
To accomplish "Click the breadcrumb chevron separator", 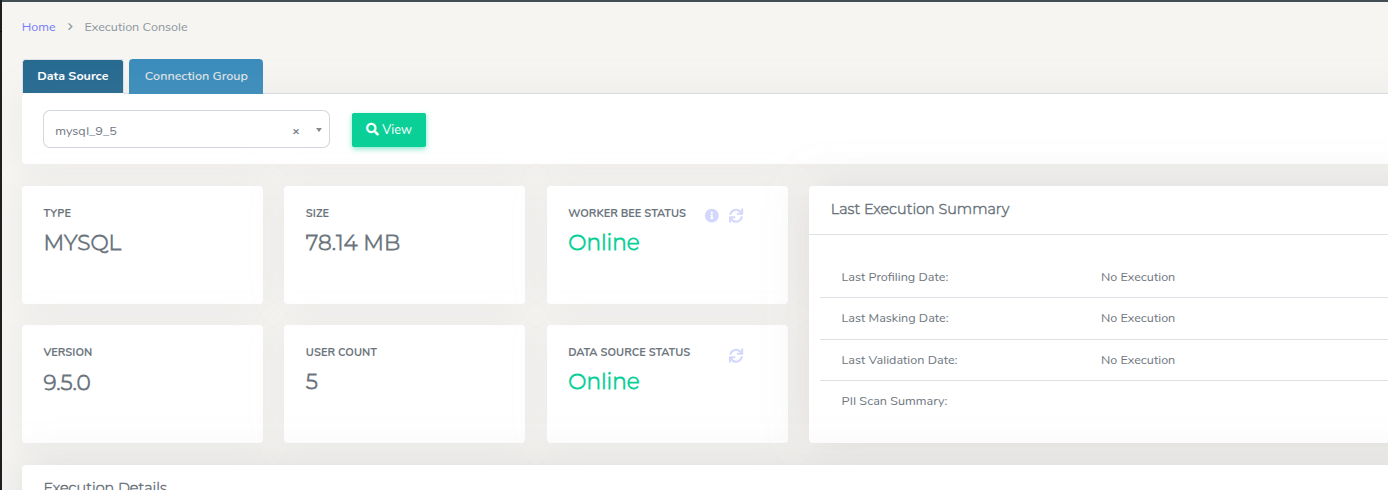I will coord(70,27).
